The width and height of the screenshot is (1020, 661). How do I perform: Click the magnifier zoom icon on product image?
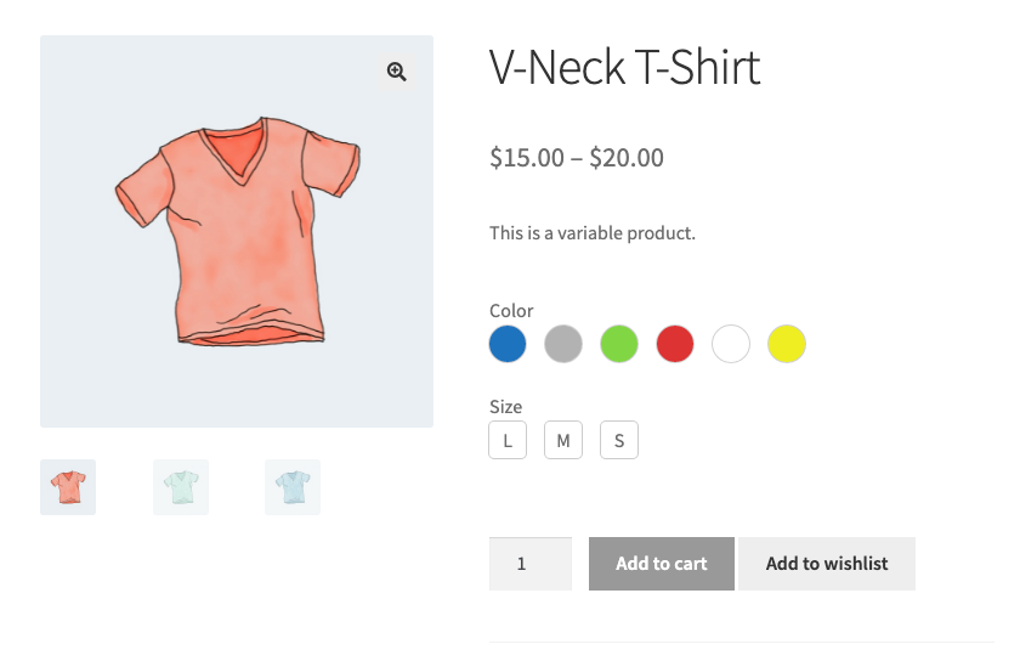click(x=397, y=72)
